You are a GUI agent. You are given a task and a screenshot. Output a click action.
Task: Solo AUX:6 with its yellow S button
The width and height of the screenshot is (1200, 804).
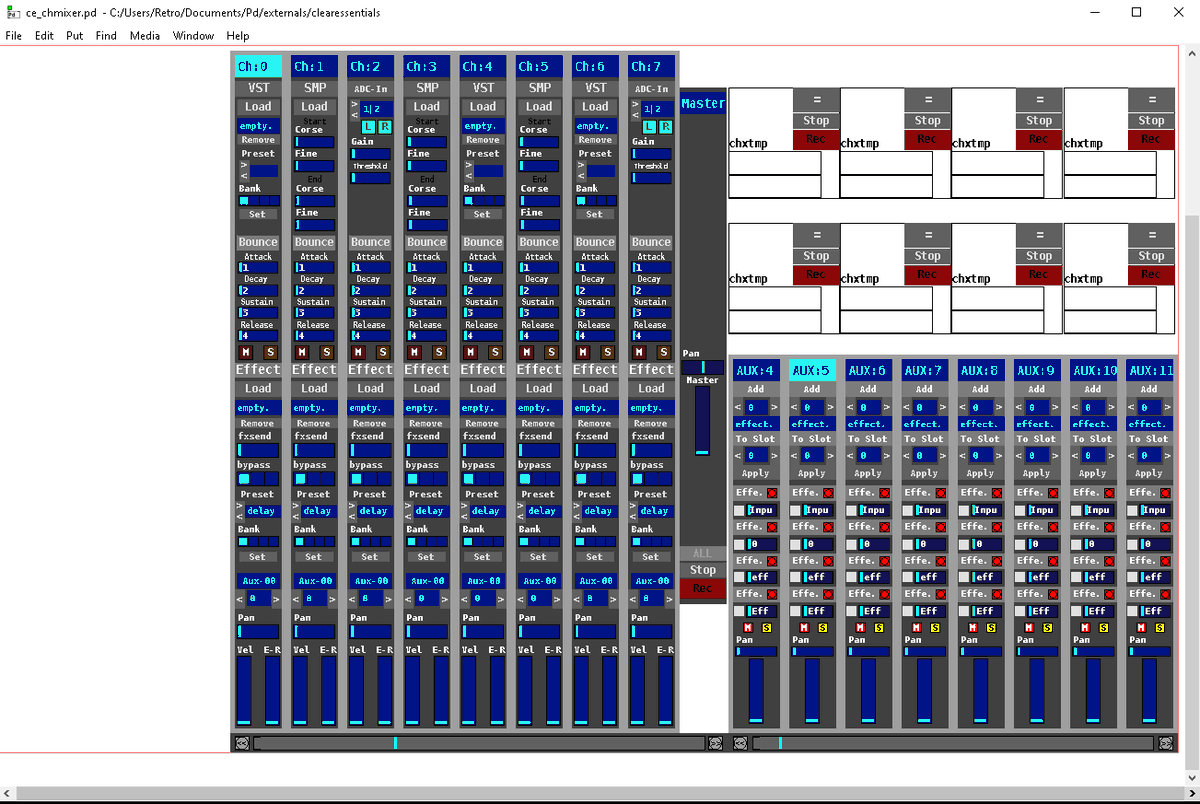pyautogui.click(x=880, y=627)
